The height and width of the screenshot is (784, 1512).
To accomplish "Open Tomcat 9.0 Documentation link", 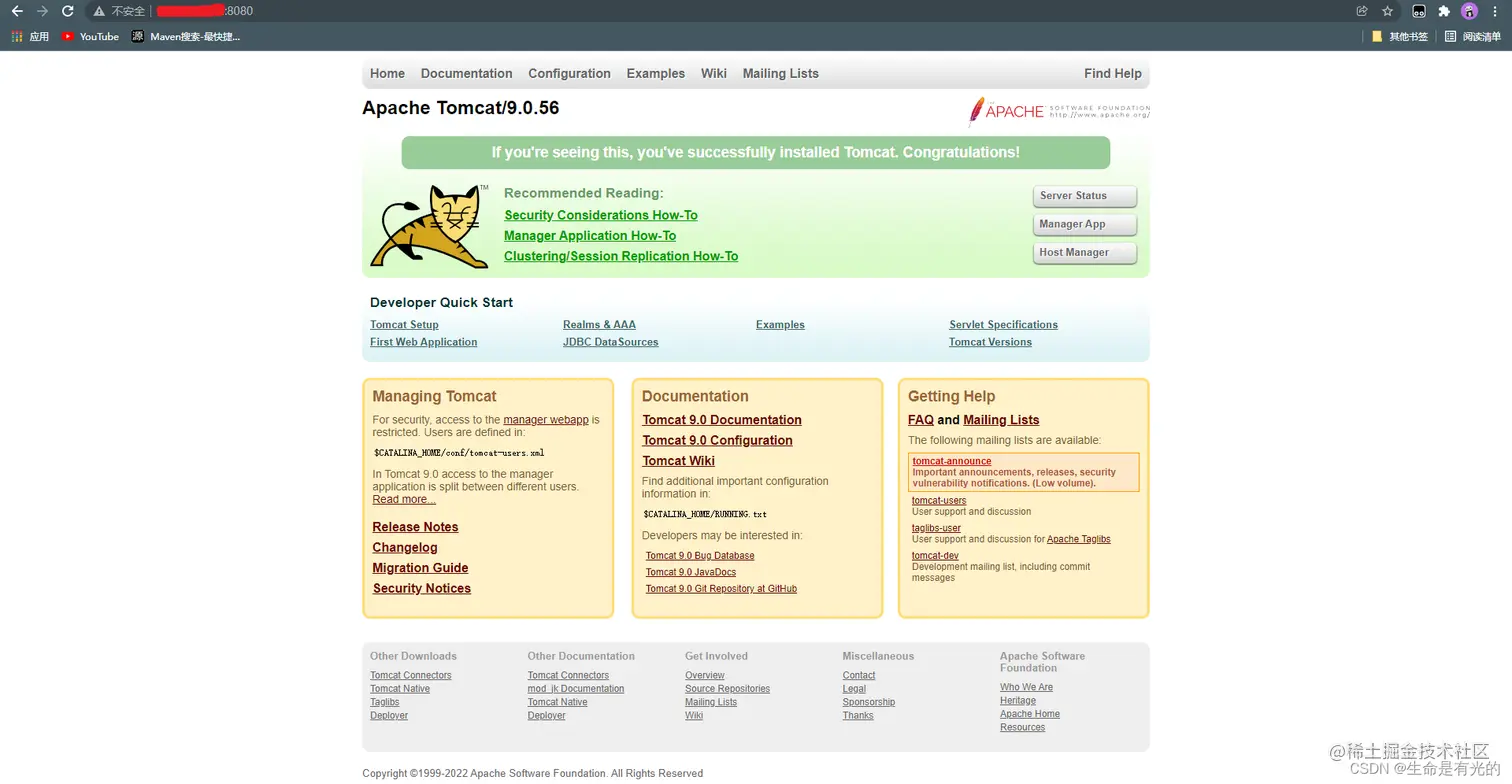I will click(x=722, y=420).
